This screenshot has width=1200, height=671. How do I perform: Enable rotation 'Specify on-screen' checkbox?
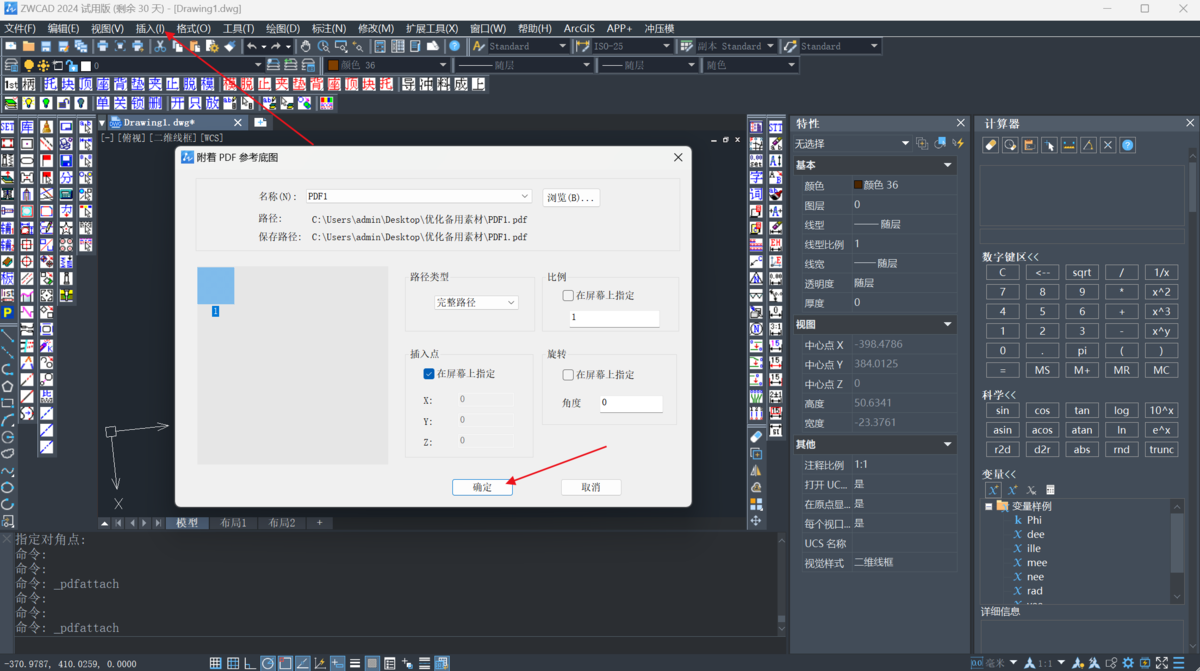[568, 374]
